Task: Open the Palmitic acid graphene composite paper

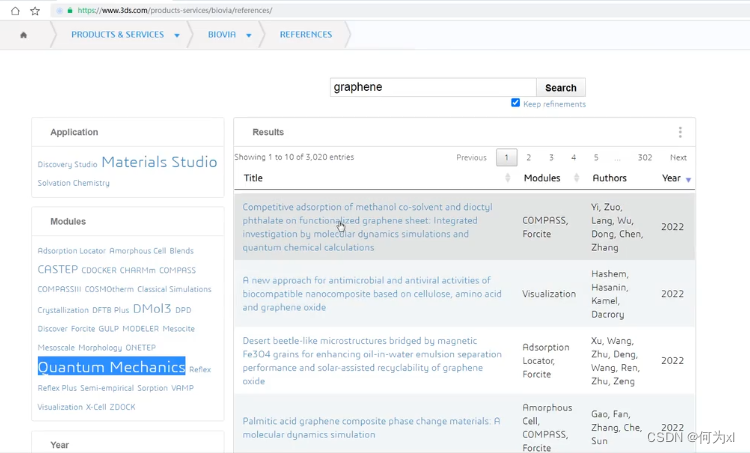Action: tap(371, 428)
